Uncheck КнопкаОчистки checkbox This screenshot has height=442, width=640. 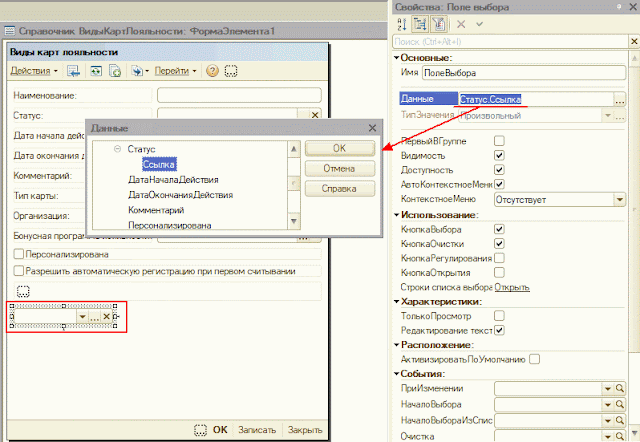click(499, 244)
